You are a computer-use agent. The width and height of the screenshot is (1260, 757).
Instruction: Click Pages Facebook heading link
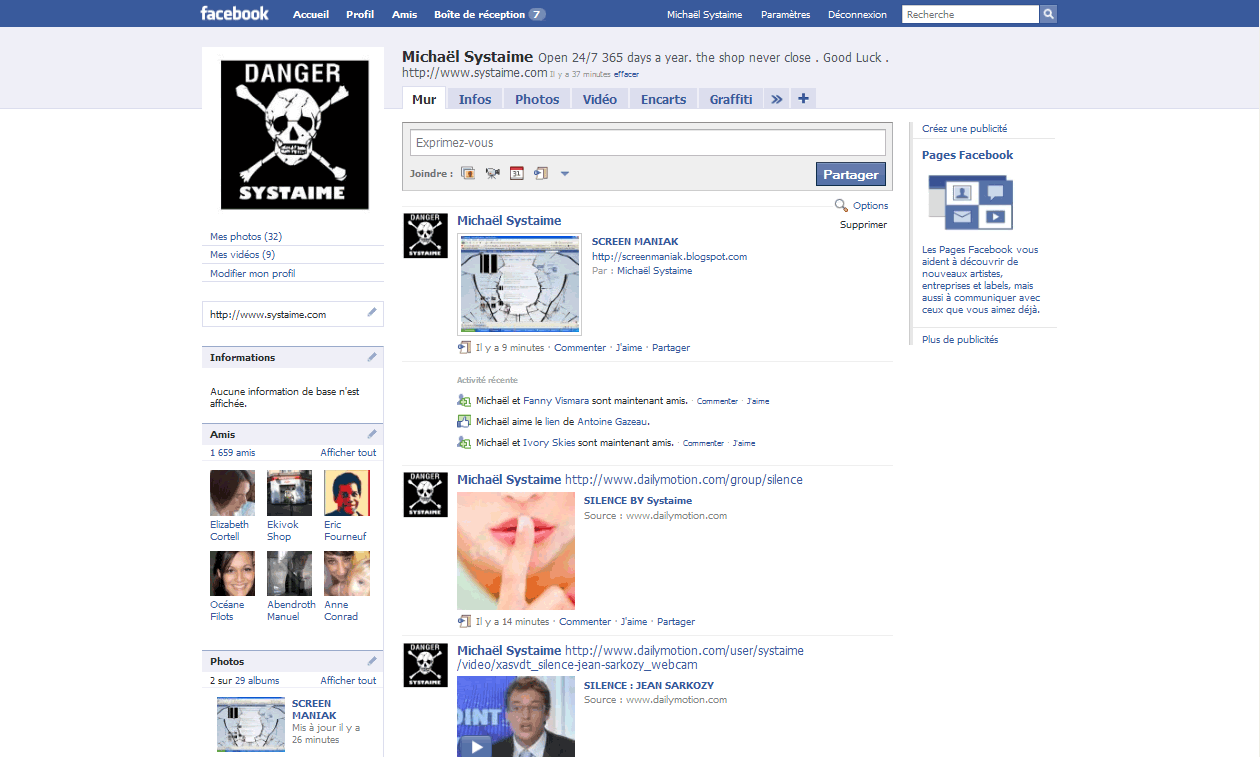tap(967, 155)
